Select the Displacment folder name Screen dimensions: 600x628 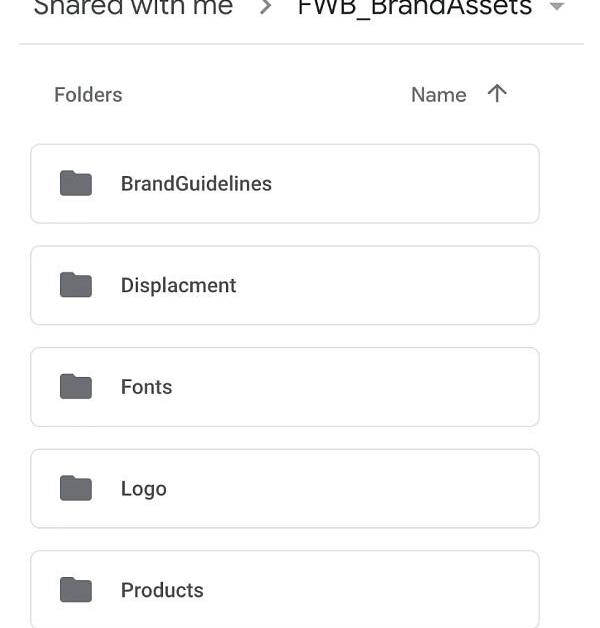point(178,286)
